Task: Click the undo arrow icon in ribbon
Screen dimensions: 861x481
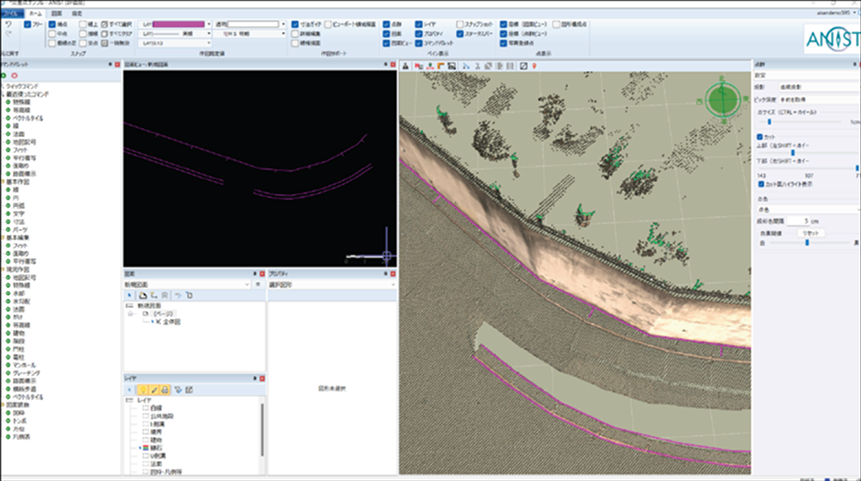Action: [x=8, y=25]
